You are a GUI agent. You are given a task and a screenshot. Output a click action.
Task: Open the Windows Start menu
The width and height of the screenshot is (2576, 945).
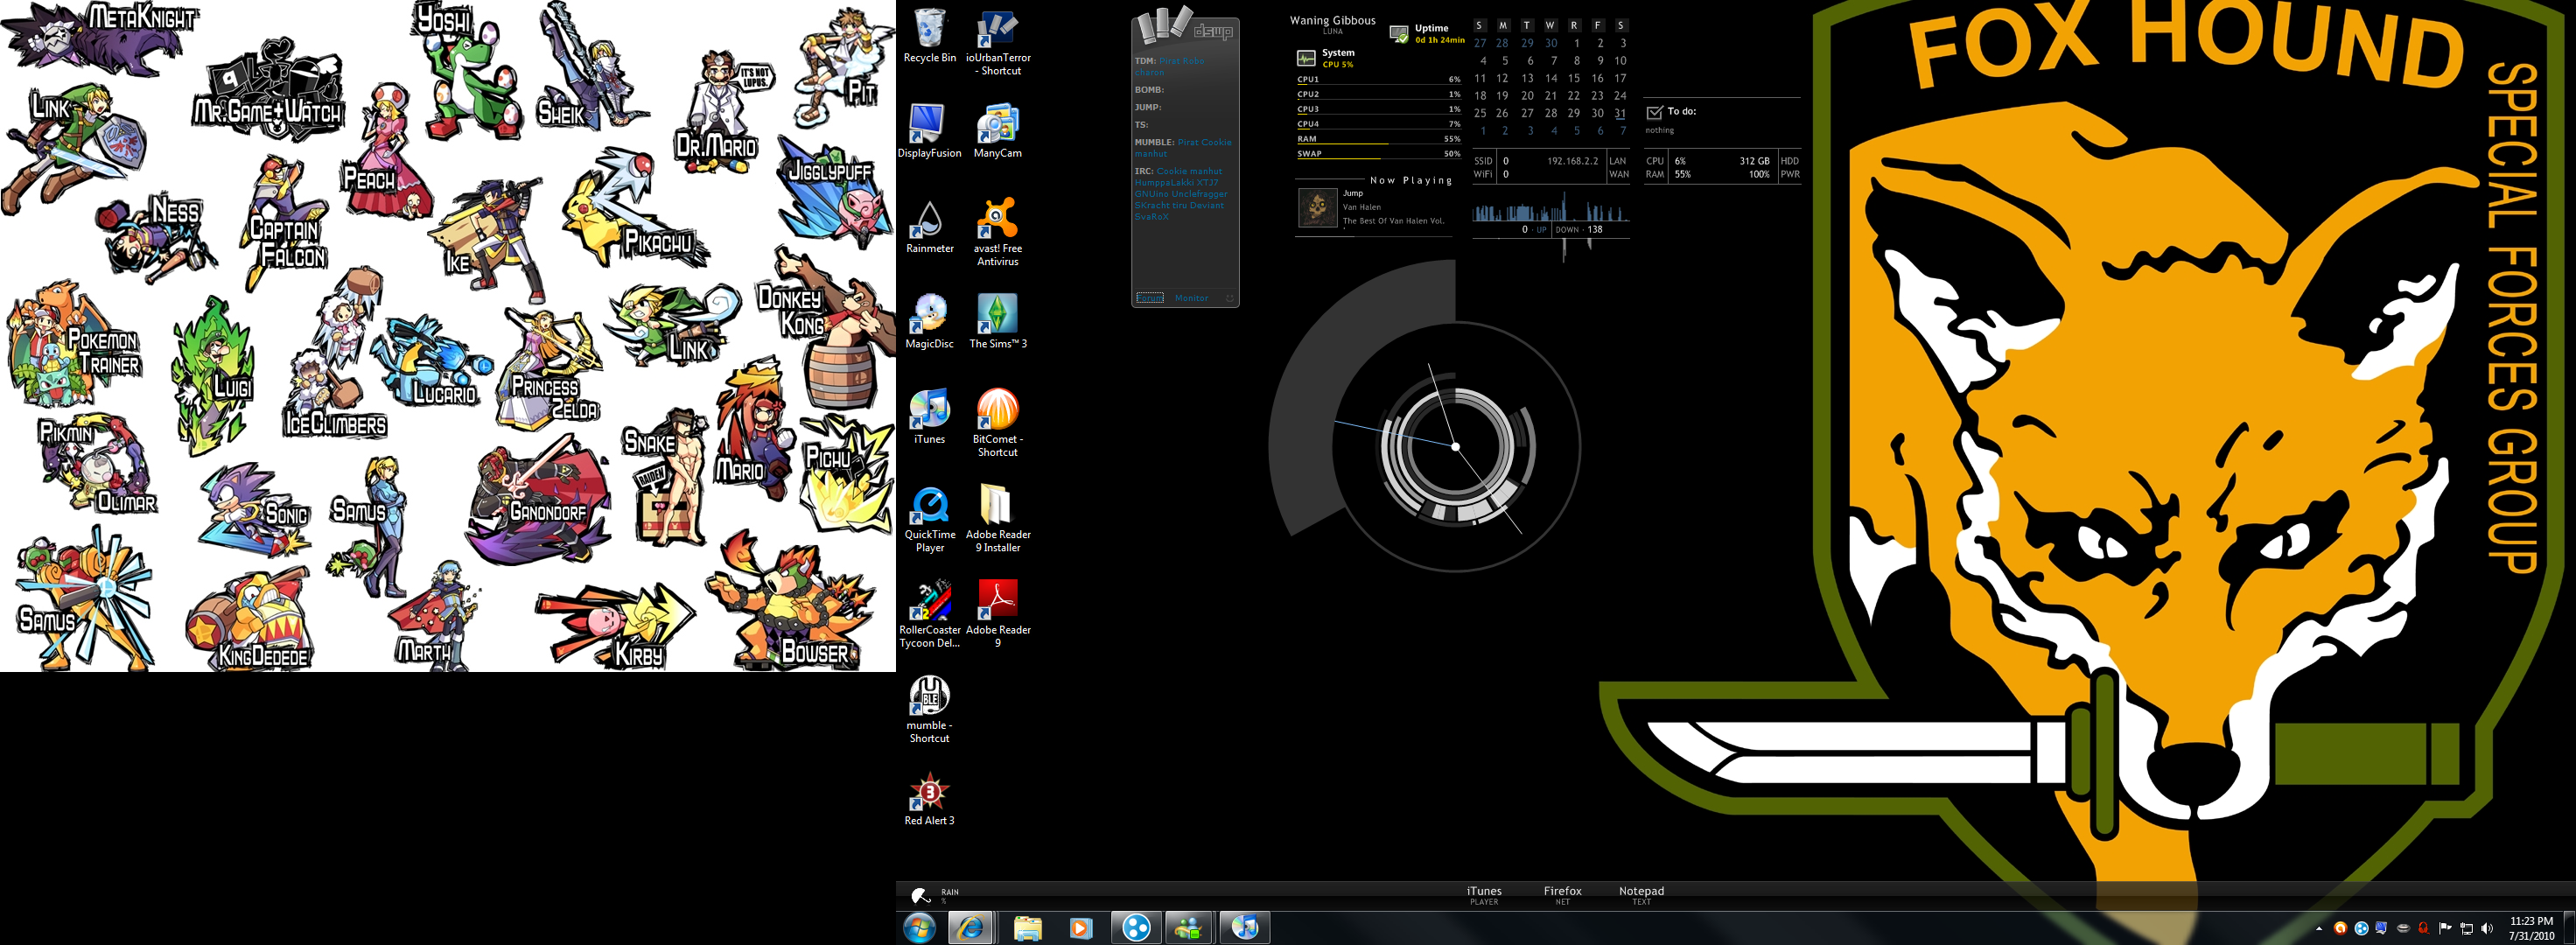(919, 928)
